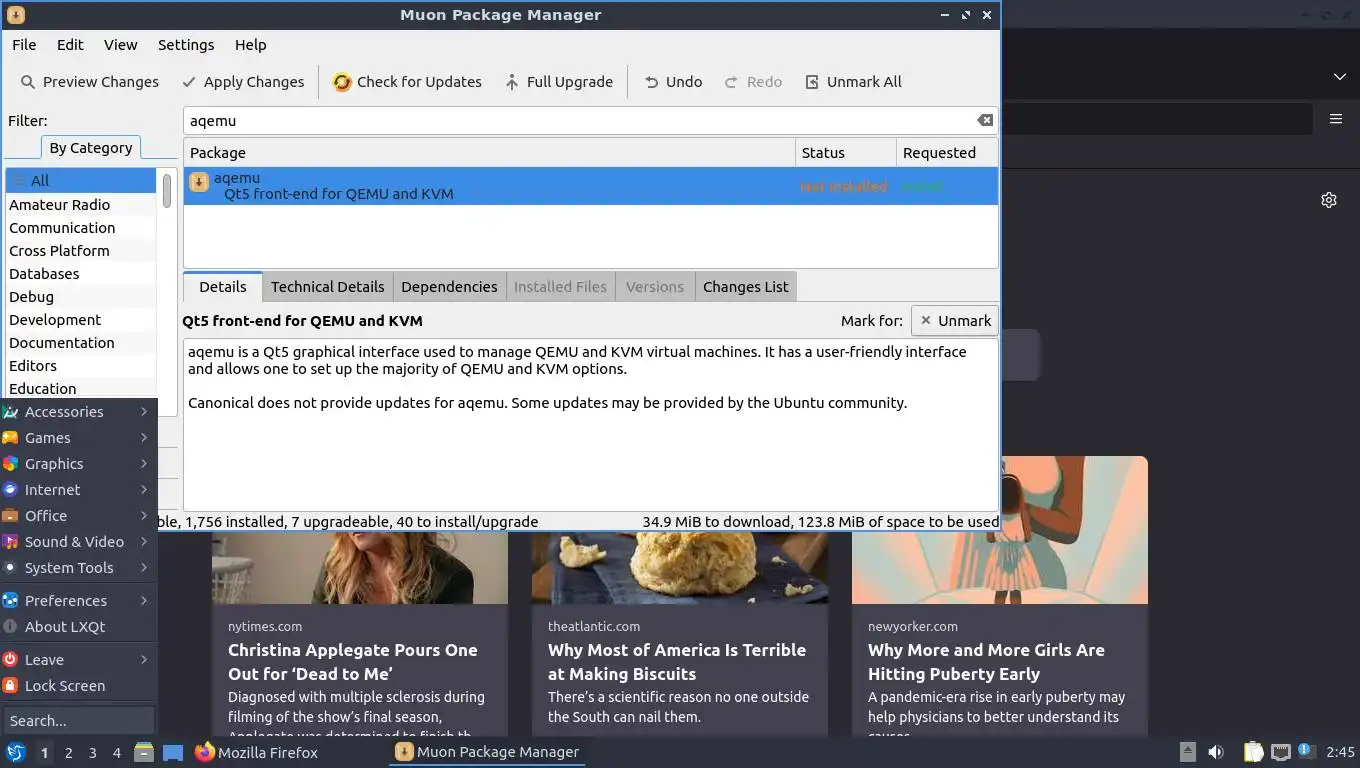This screenshot has height=768, width=1360.
Task: Sort by the Requested column header
Action: pos(947,153)
